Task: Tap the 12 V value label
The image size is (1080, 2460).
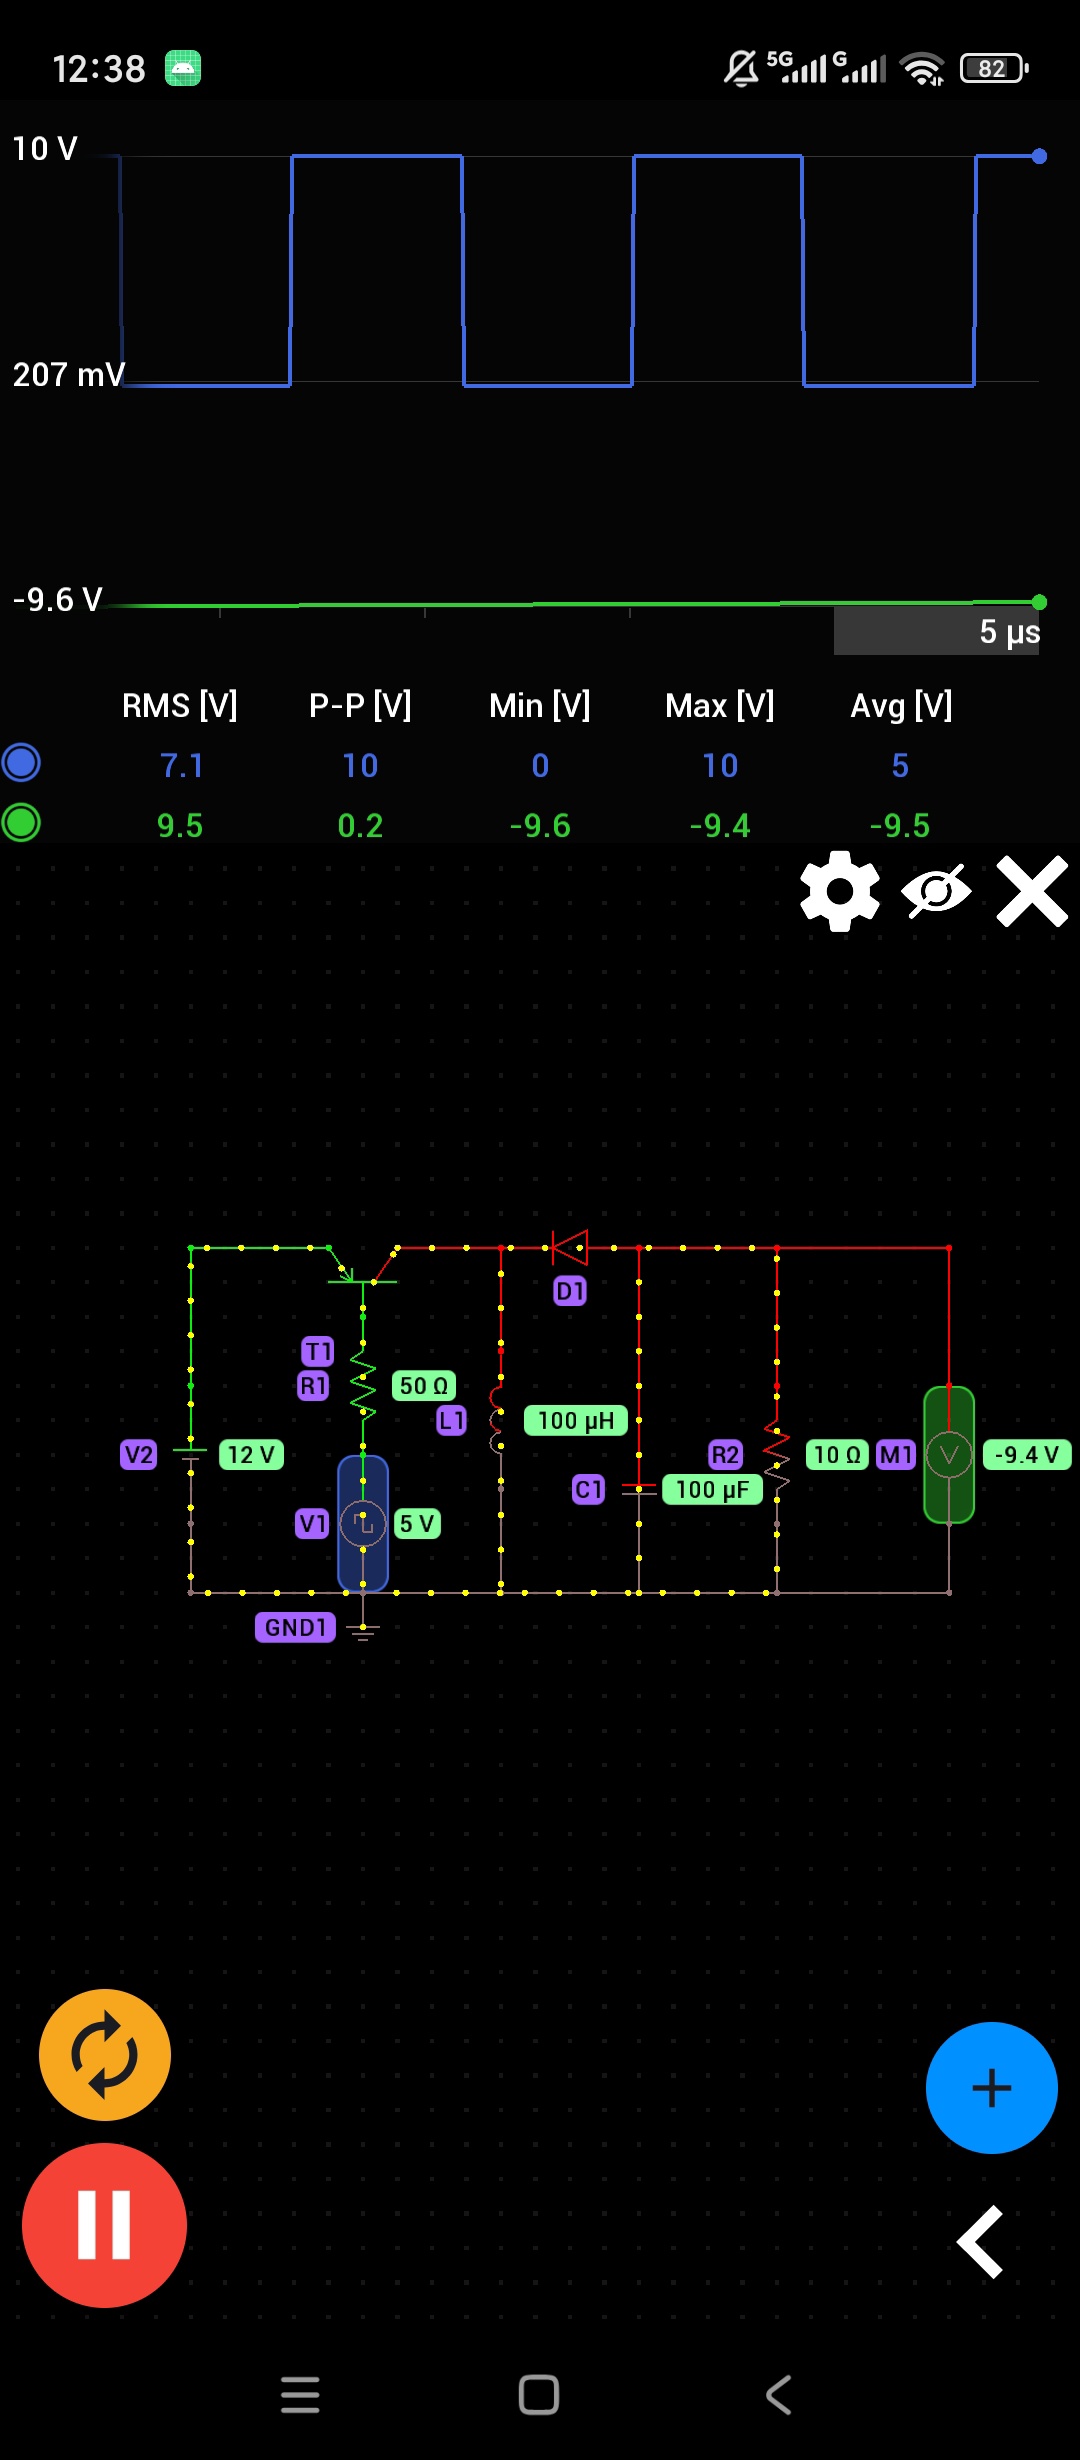Action: (x=251, y=1455)
